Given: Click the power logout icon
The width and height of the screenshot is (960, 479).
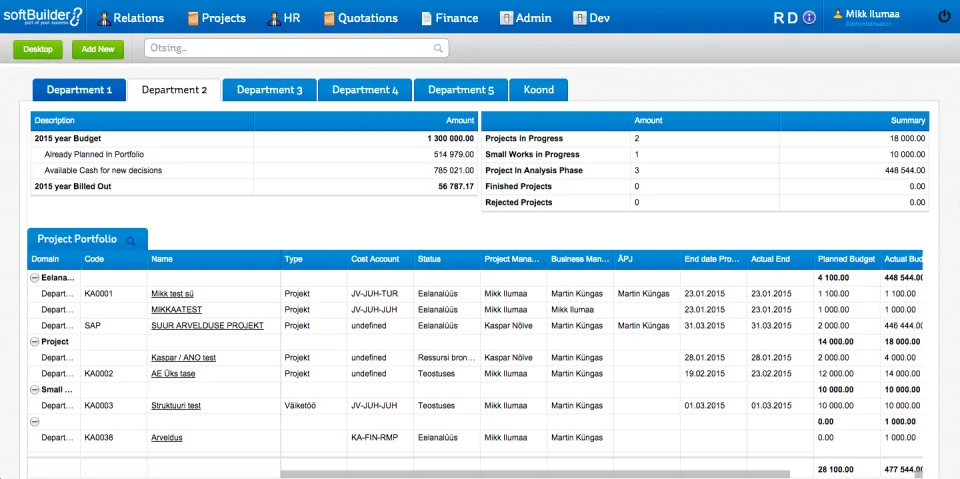Looking at the screenshot, I should tap(944, 17).
